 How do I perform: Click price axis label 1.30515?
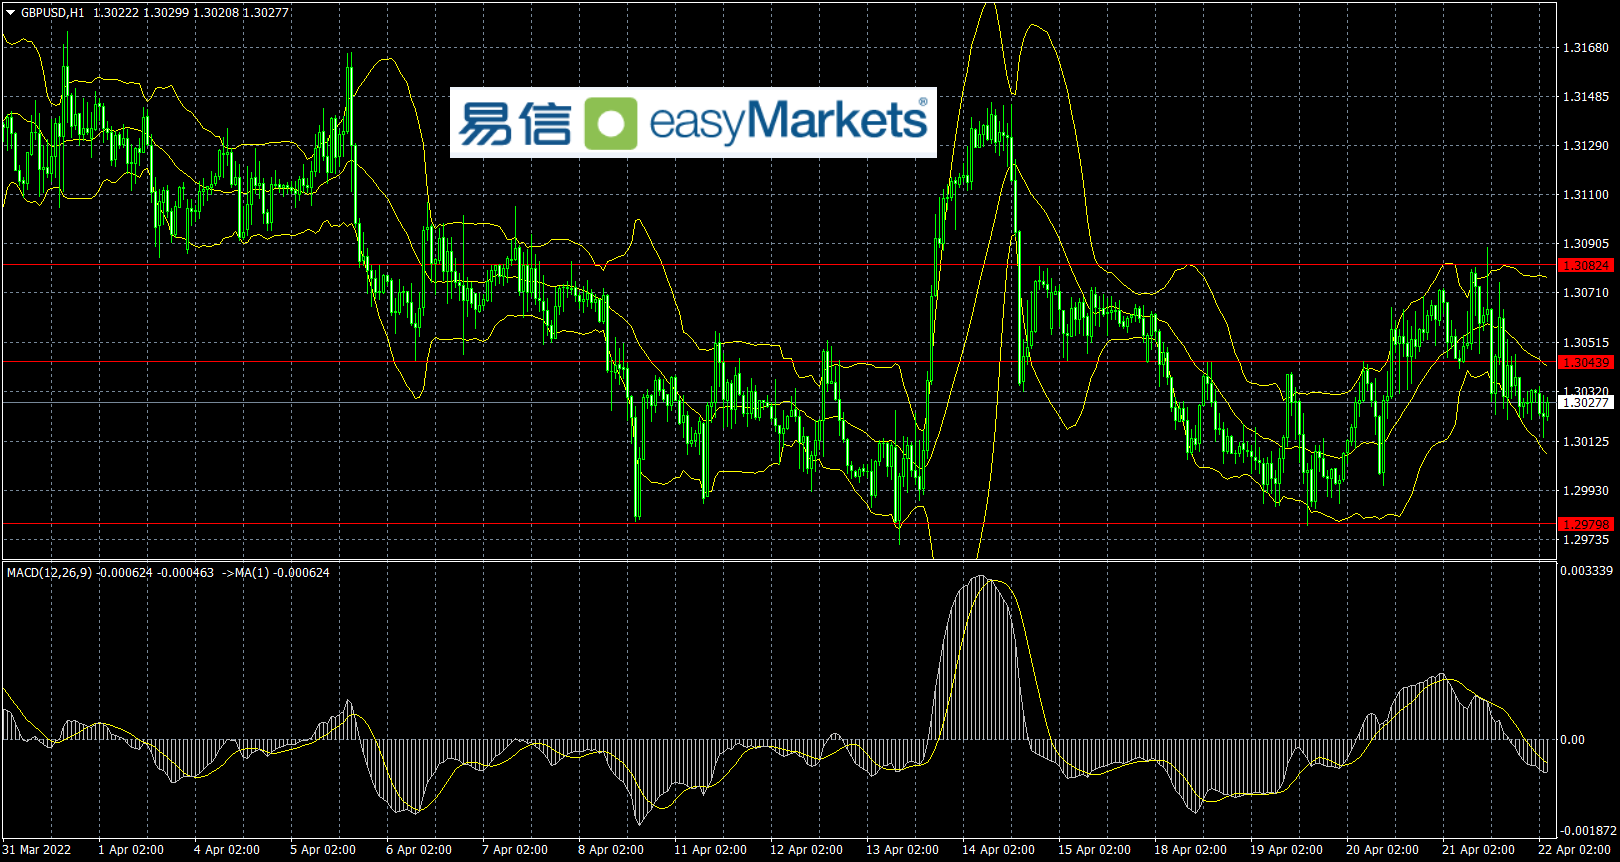pos(1586,343)
